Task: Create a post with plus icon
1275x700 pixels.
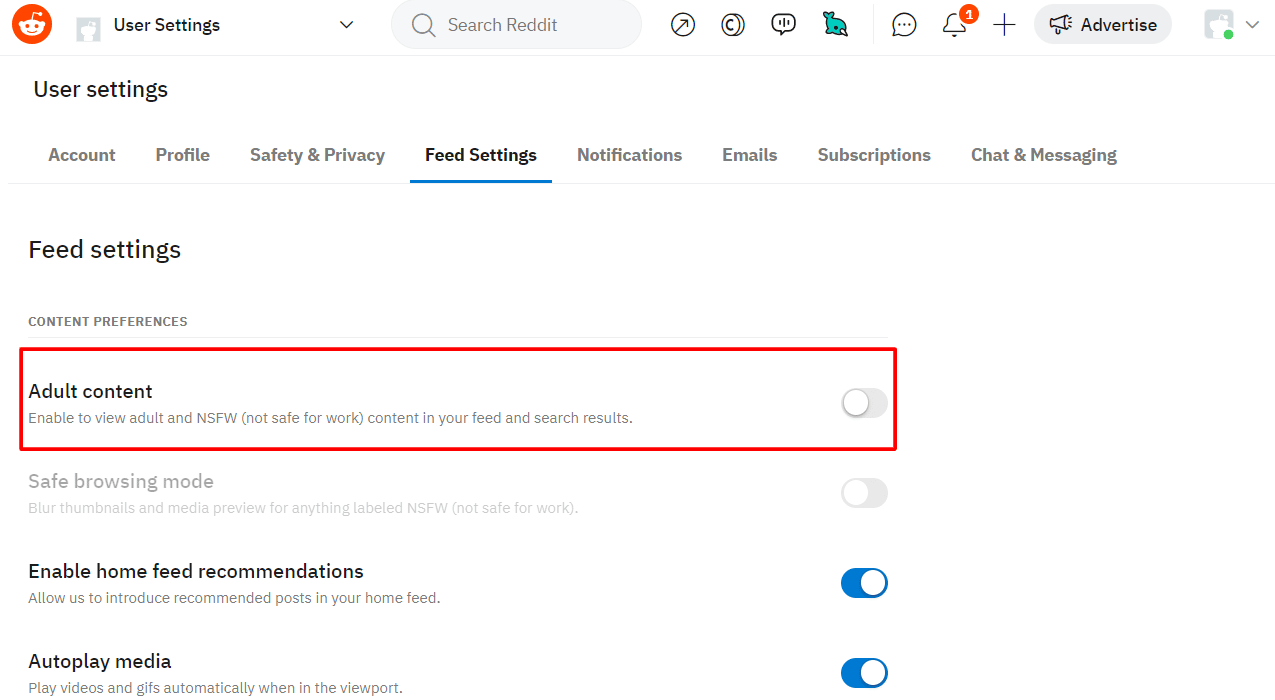Action: 1004,25
